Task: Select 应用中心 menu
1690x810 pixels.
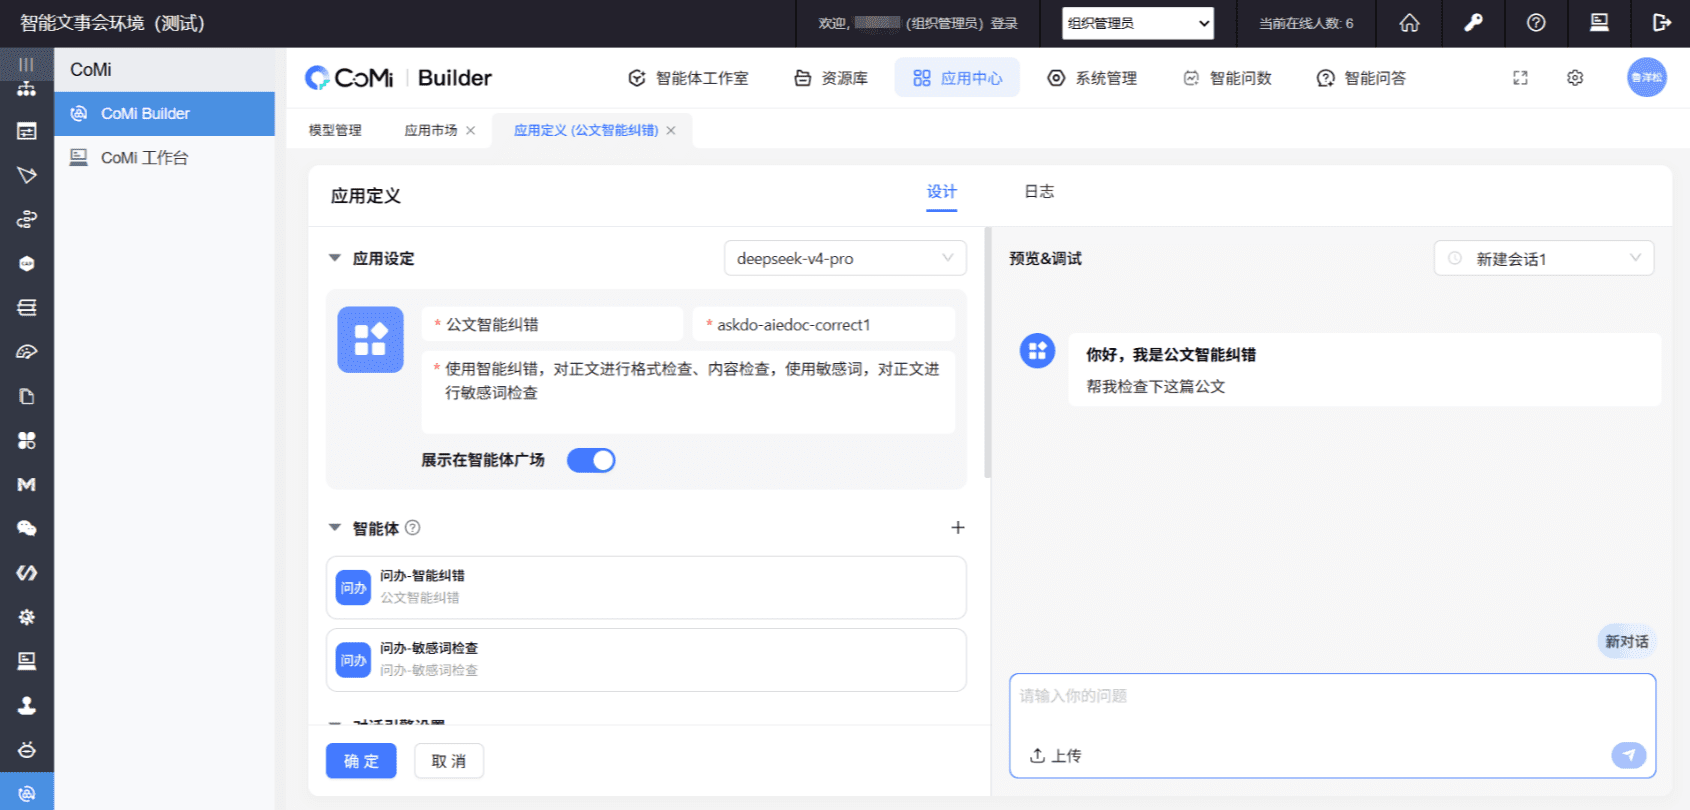Action: coord(957,78)
